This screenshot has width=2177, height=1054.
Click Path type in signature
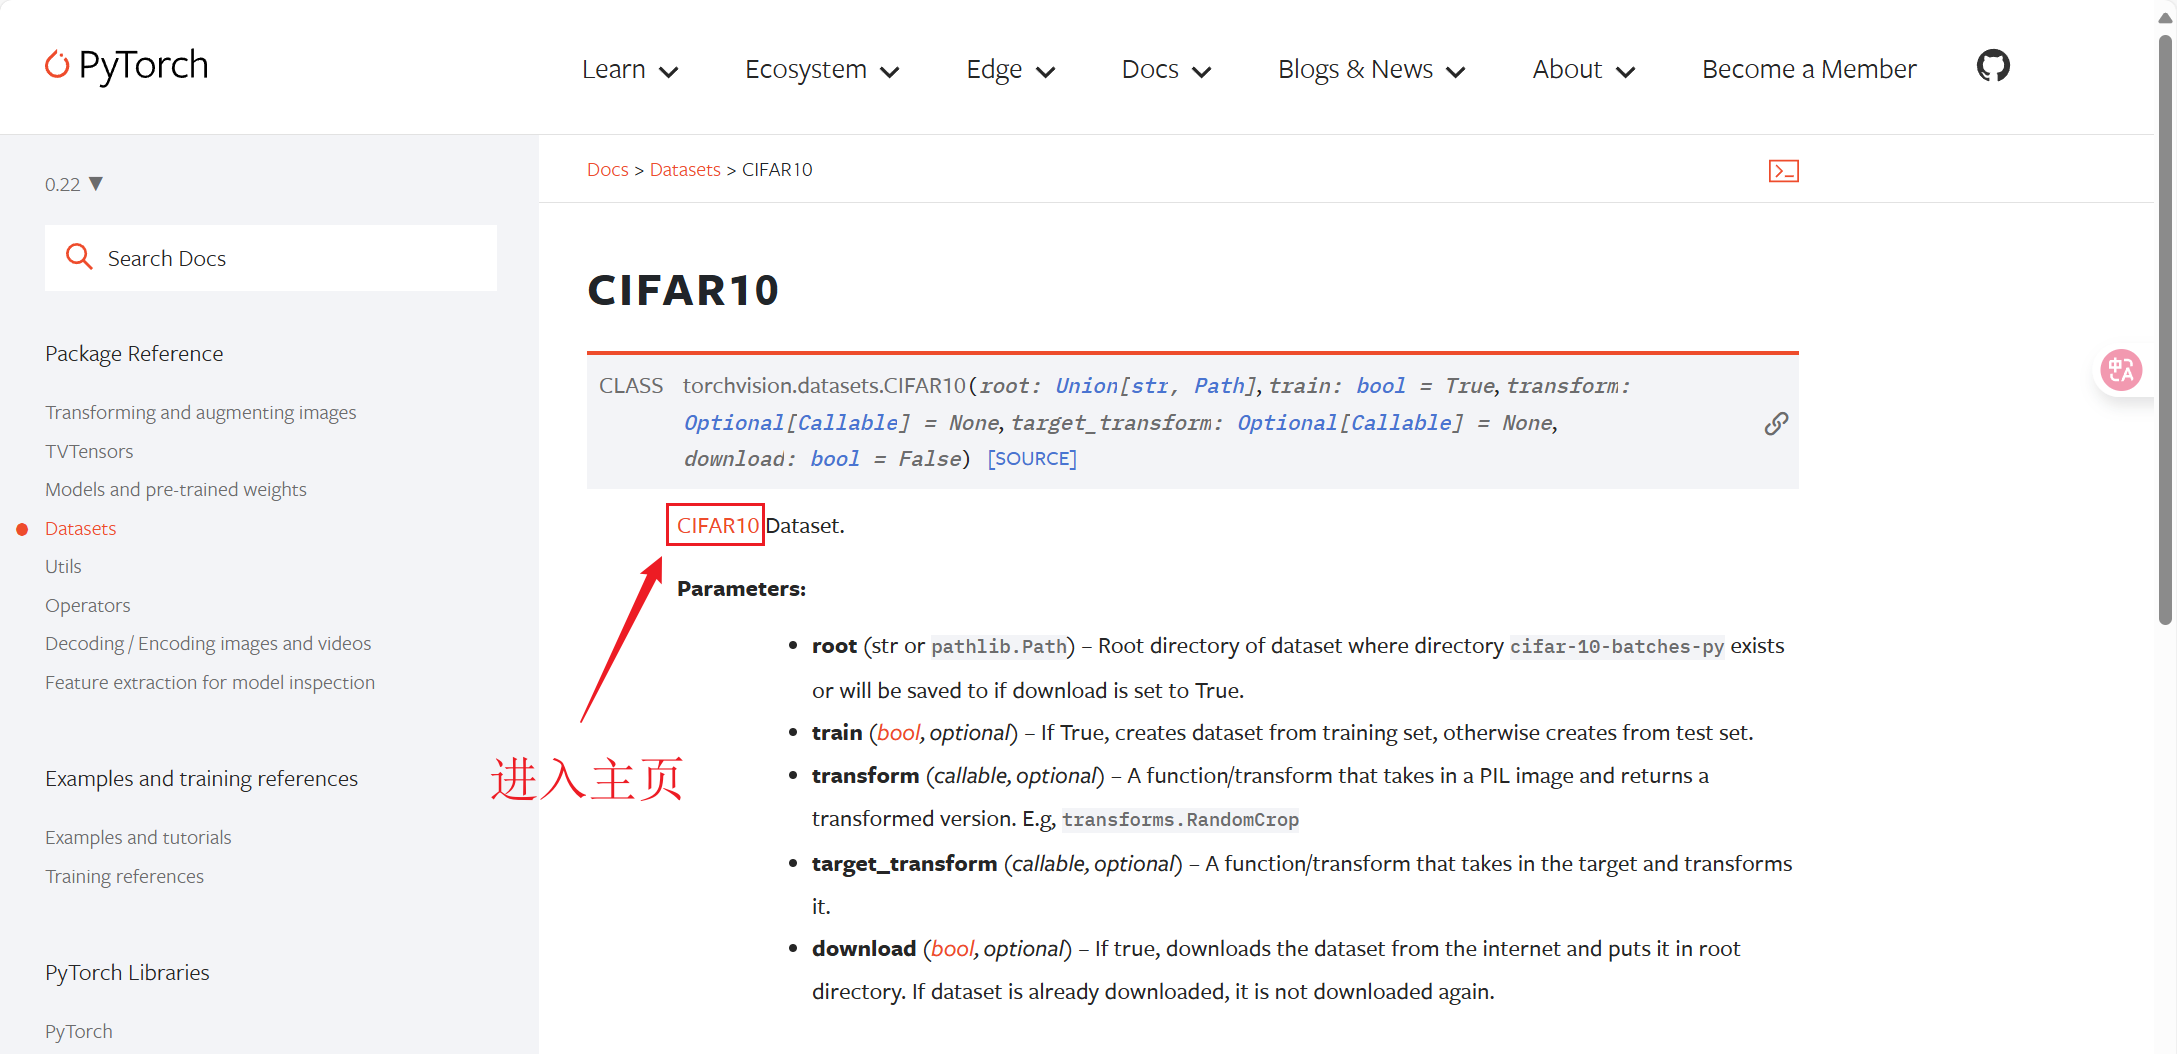1219,386
